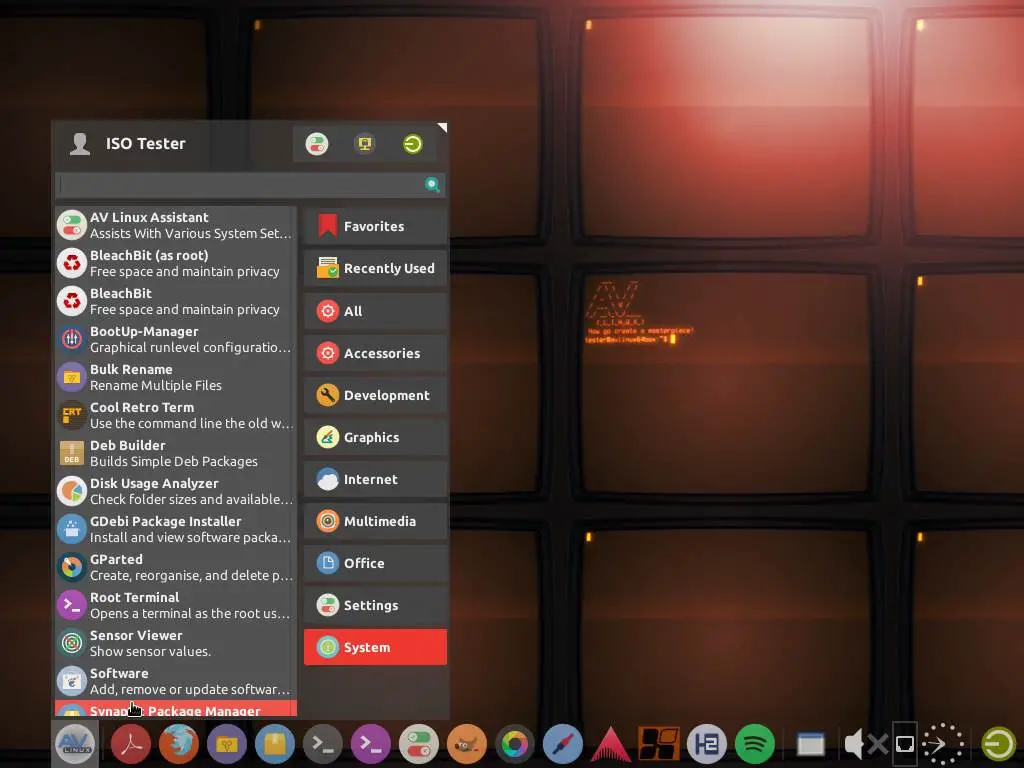
Task: Open Deb Builder
Action: [175, 453]
